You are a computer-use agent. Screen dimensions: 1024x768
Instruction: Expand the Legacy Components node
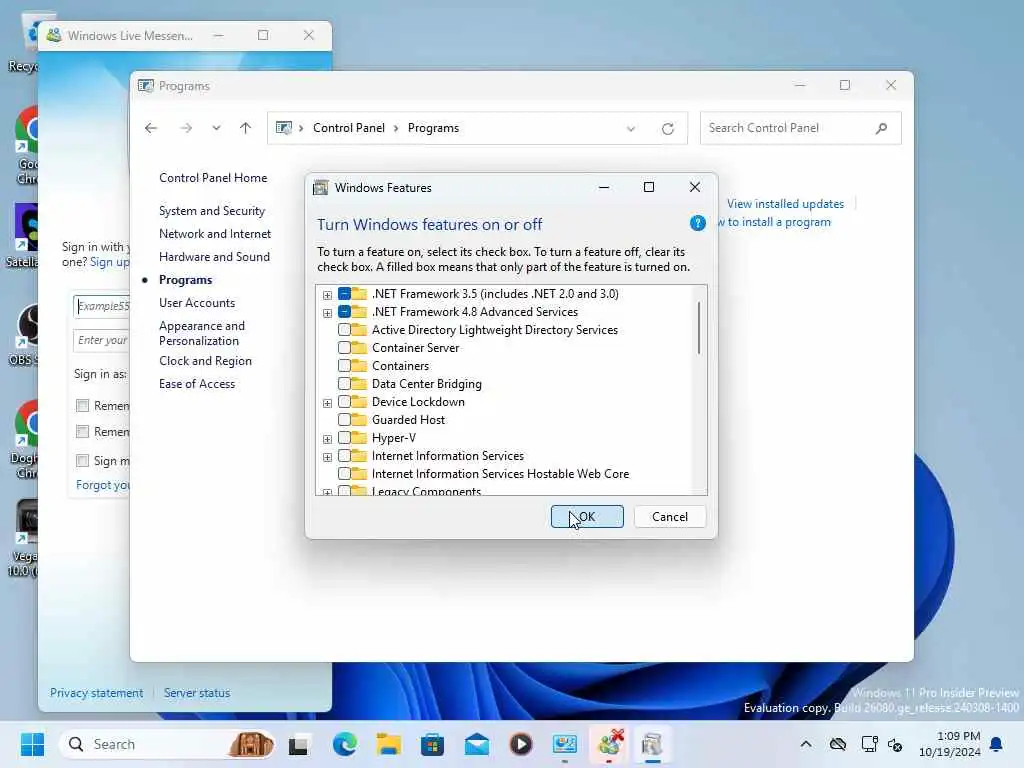coord(327,492)
